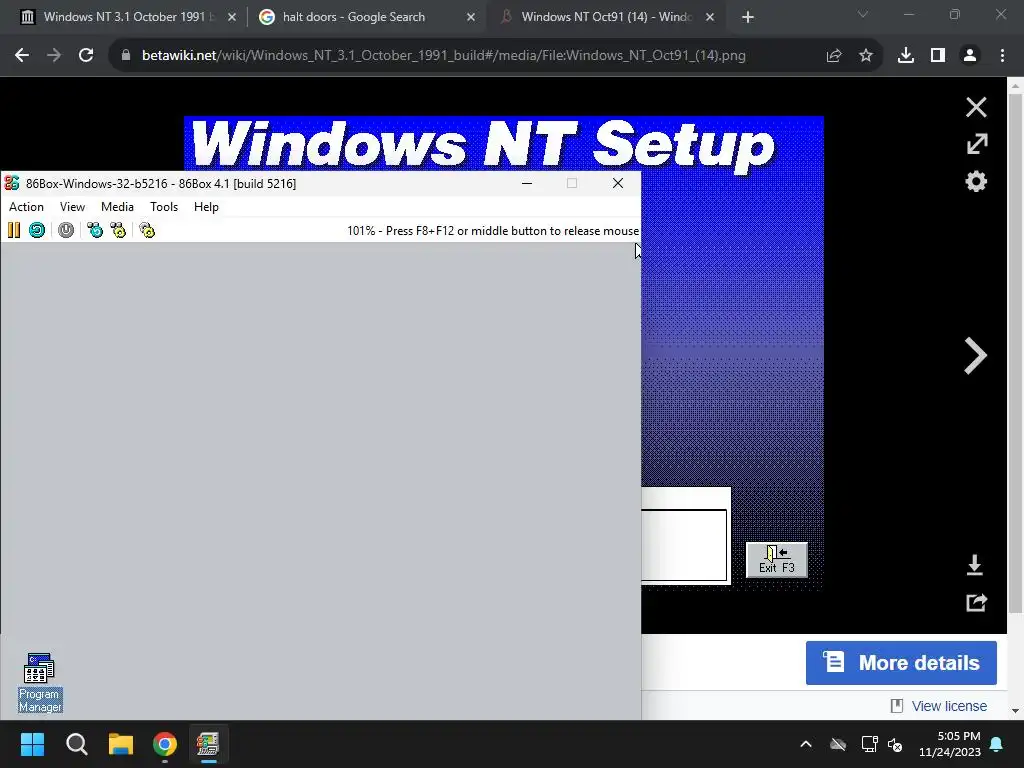Screen dimensions: 1024x768
Task: Open Windows Start menu
Action: (32, 744)
